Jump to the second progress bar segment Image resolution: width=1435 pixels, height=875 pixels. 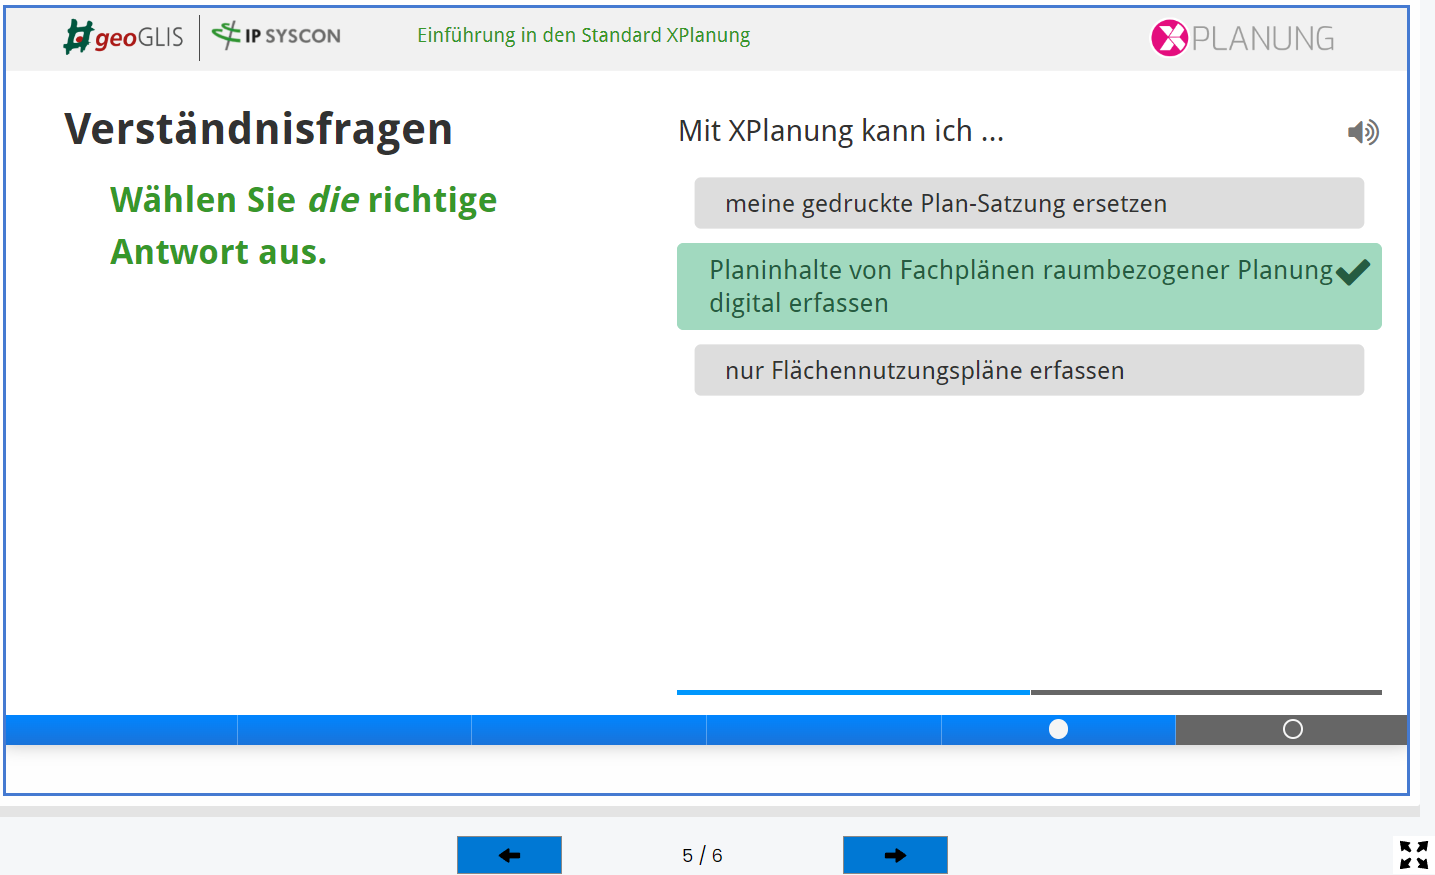coord(354,730)
